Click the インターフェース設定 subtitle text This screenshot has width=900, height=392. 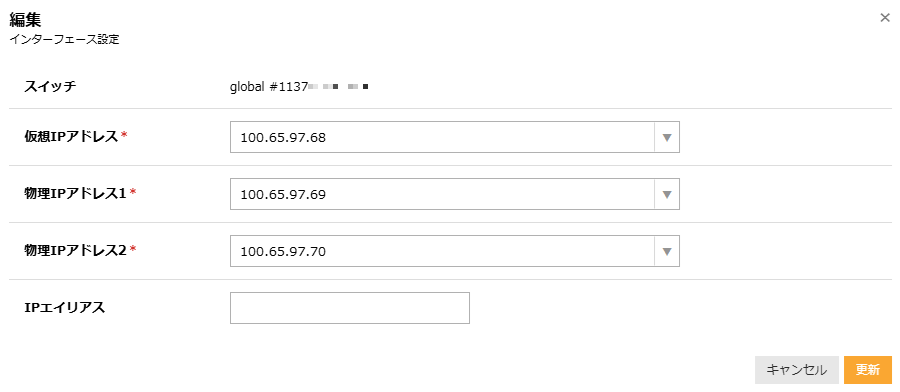point(64,41)
